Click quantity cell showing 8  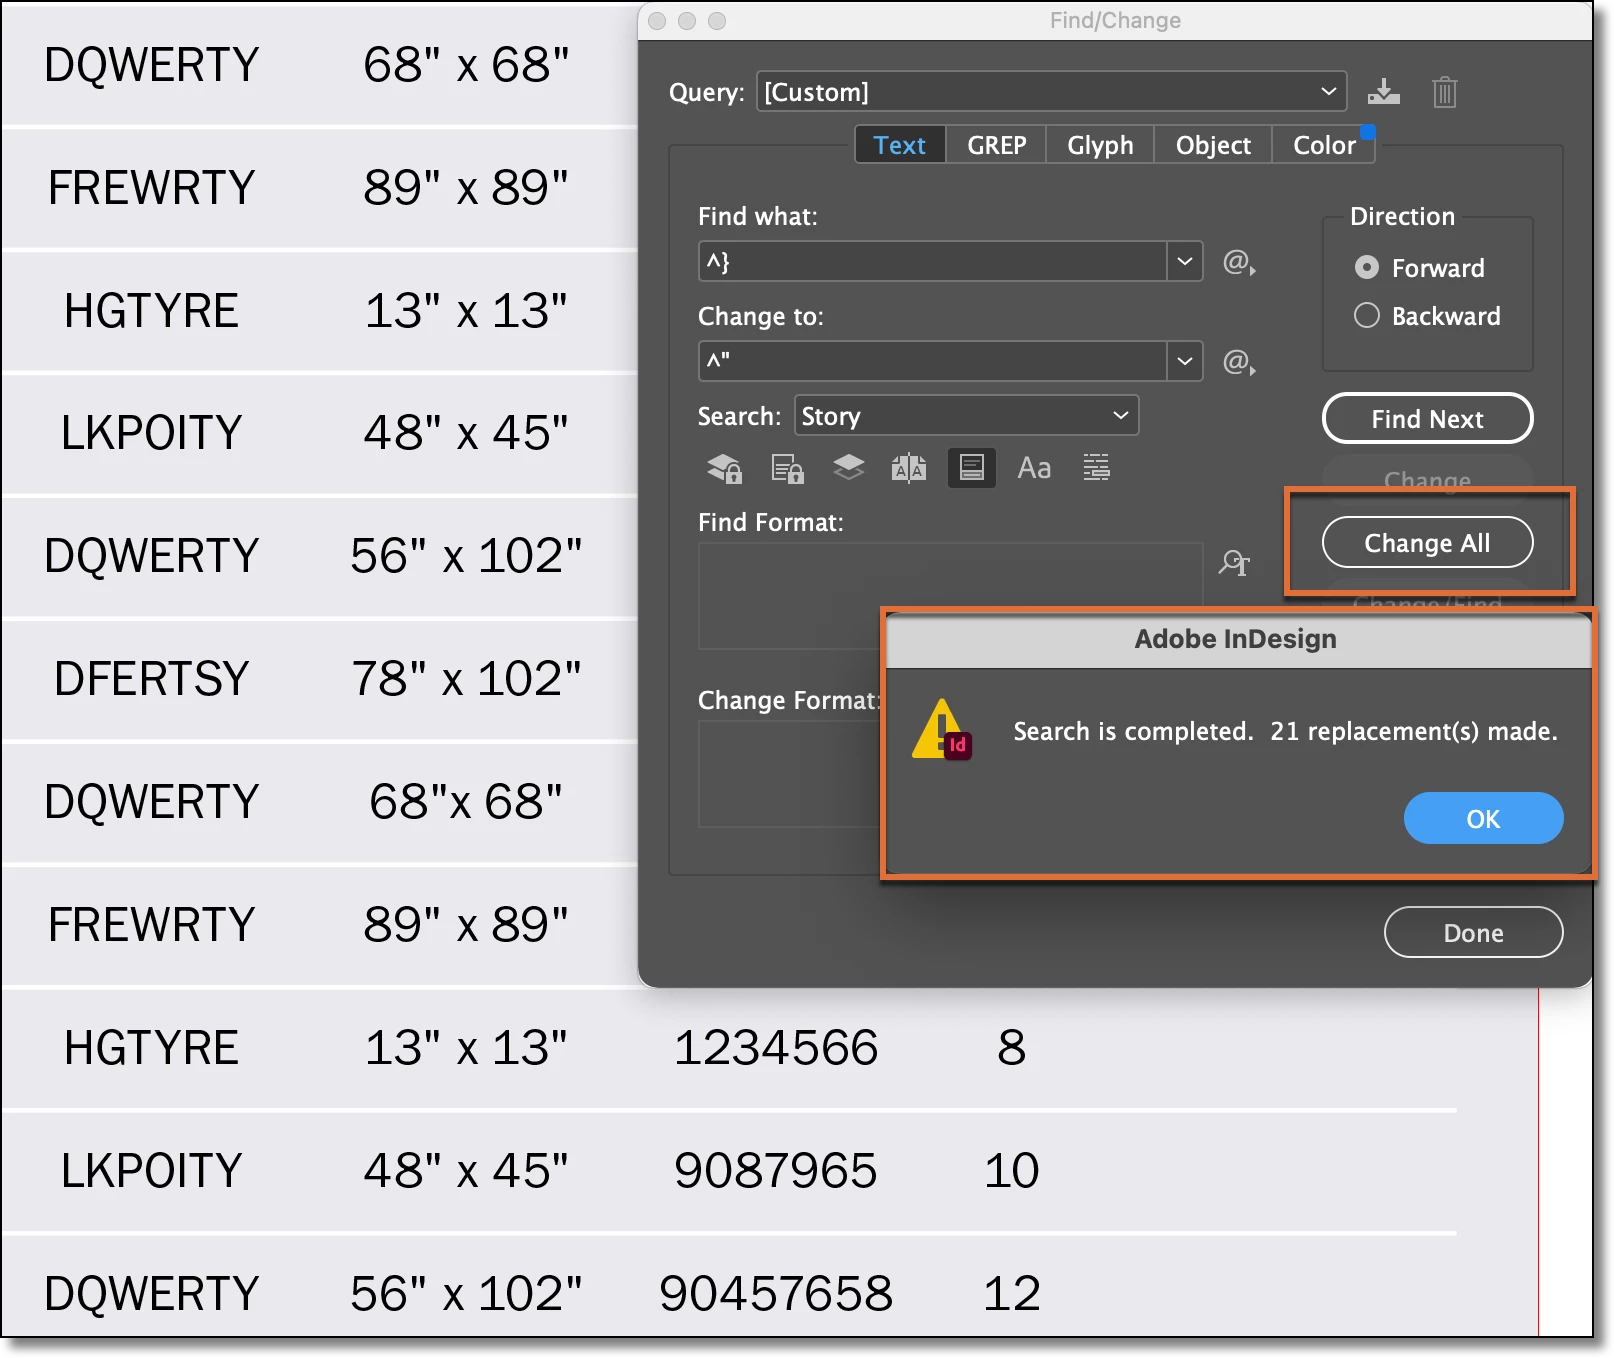click(1011, 1048)
